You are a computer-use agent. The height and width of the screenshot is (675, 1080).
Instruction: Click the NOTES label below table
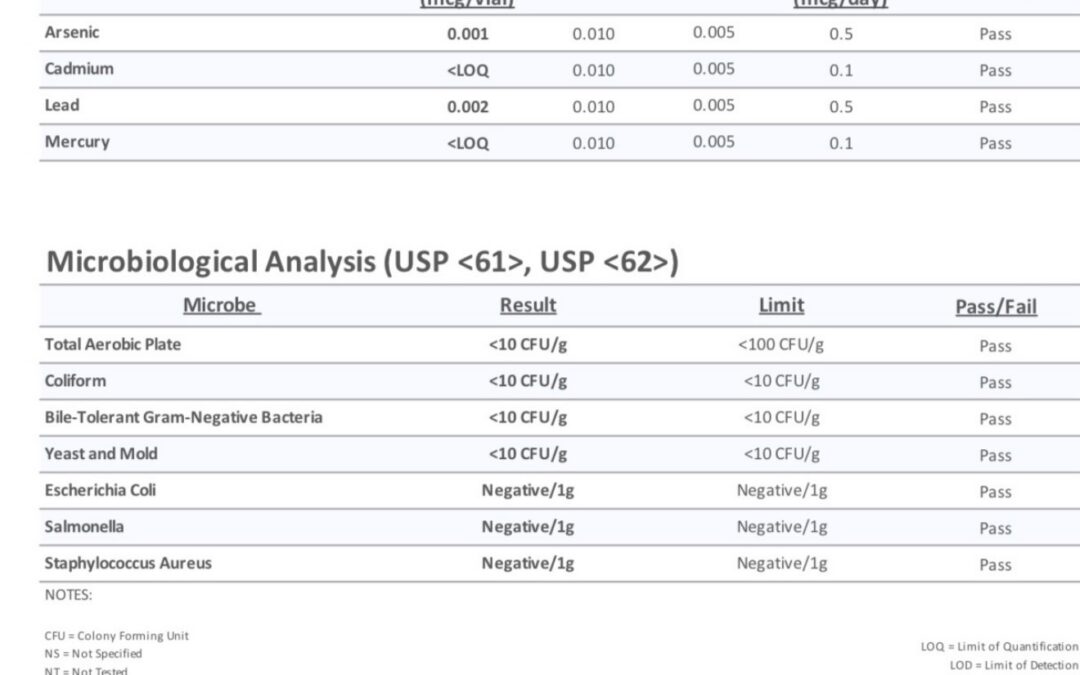[68, 595]
